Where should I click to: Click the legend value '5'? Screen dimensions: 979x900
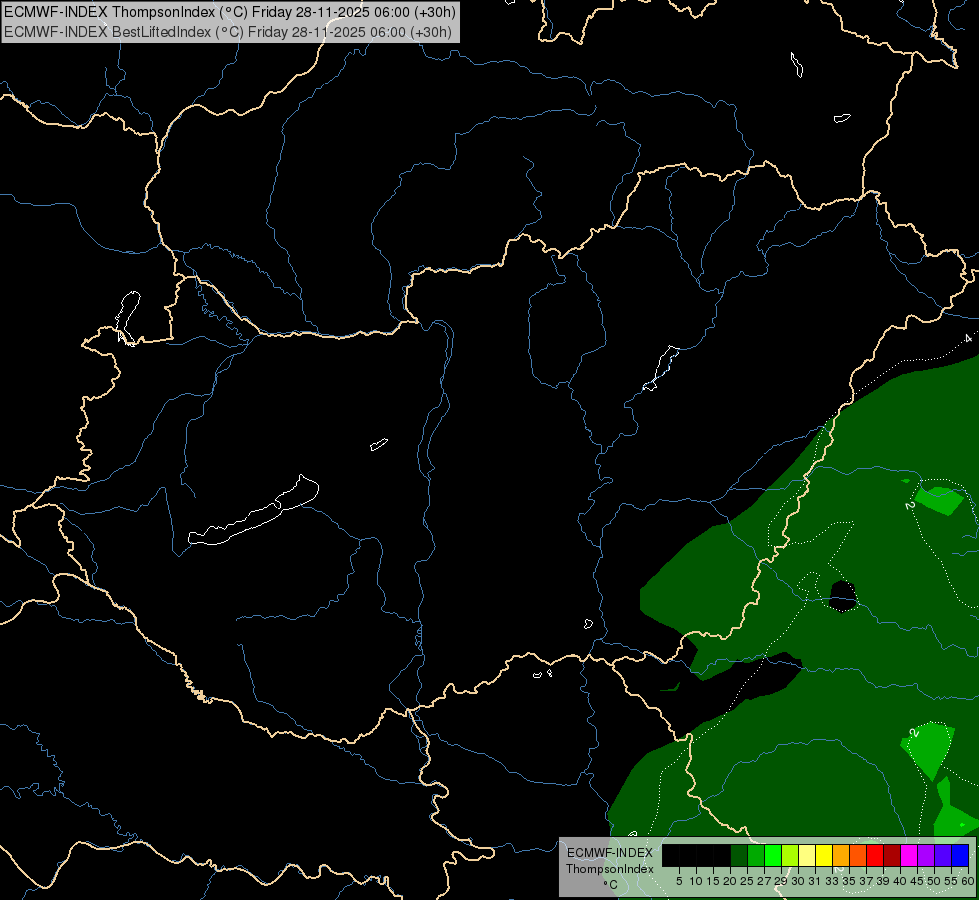coord(679,881)
